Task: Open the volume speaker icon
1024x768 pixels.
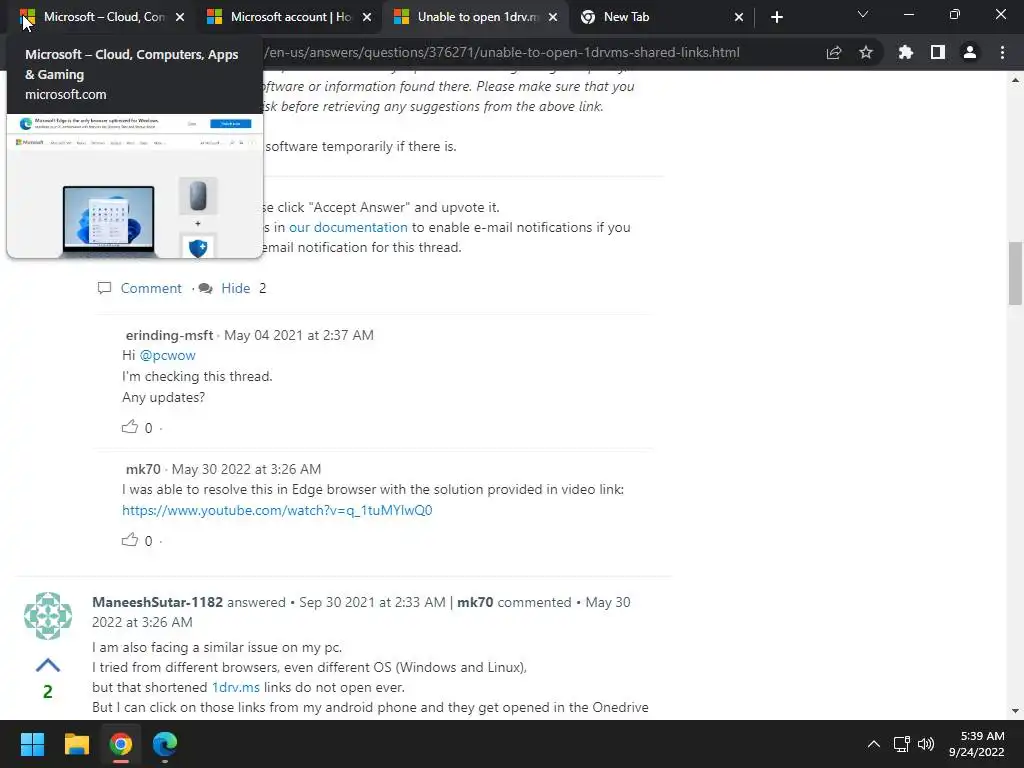Action: (x=925, y=744)
